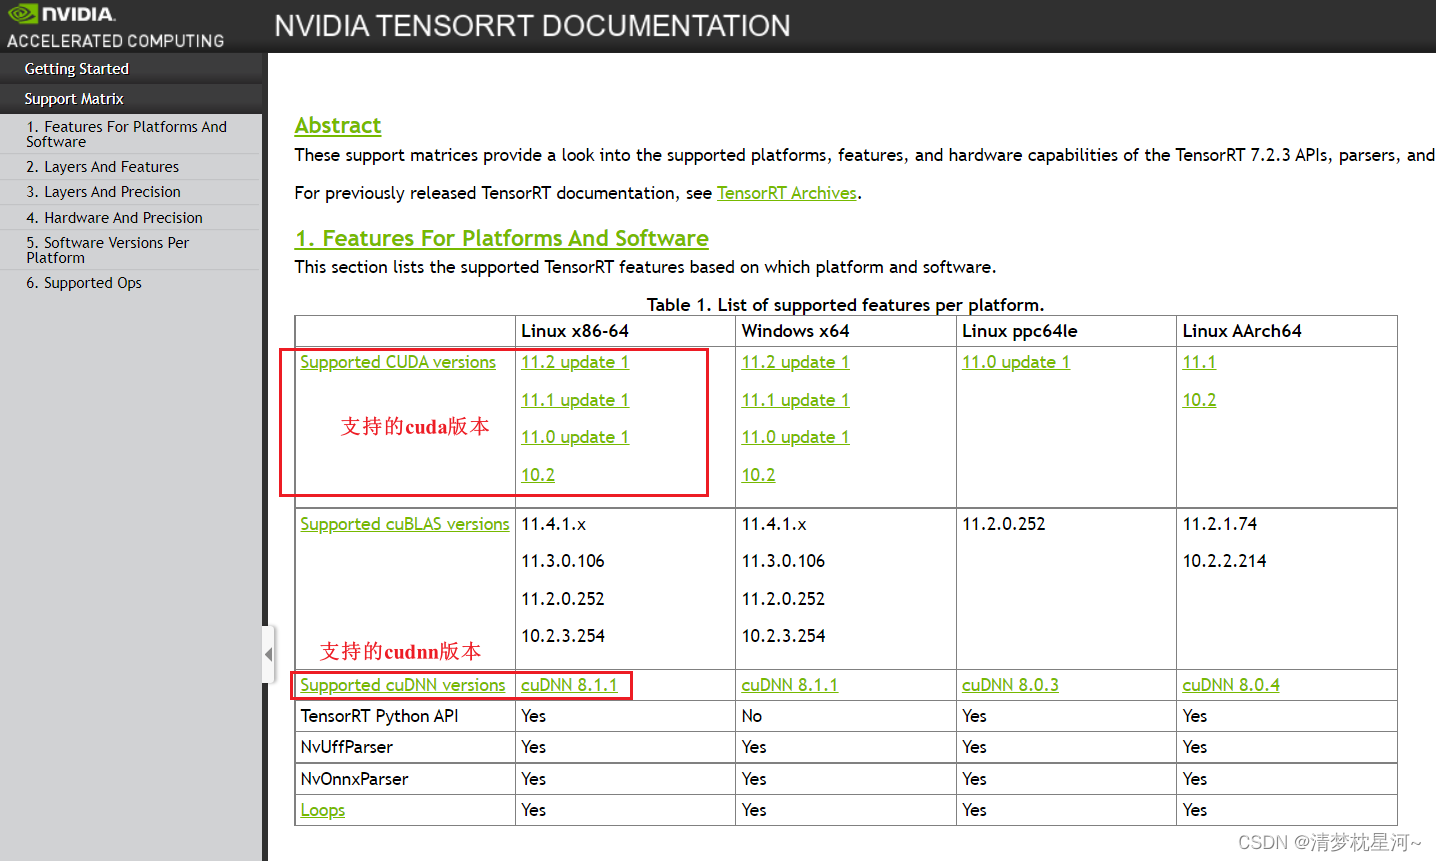Click cuBLAS 11.2.1.74 in AArch64 column
This screenshot has height=861, width=1436.
(x=1220, y=524)
